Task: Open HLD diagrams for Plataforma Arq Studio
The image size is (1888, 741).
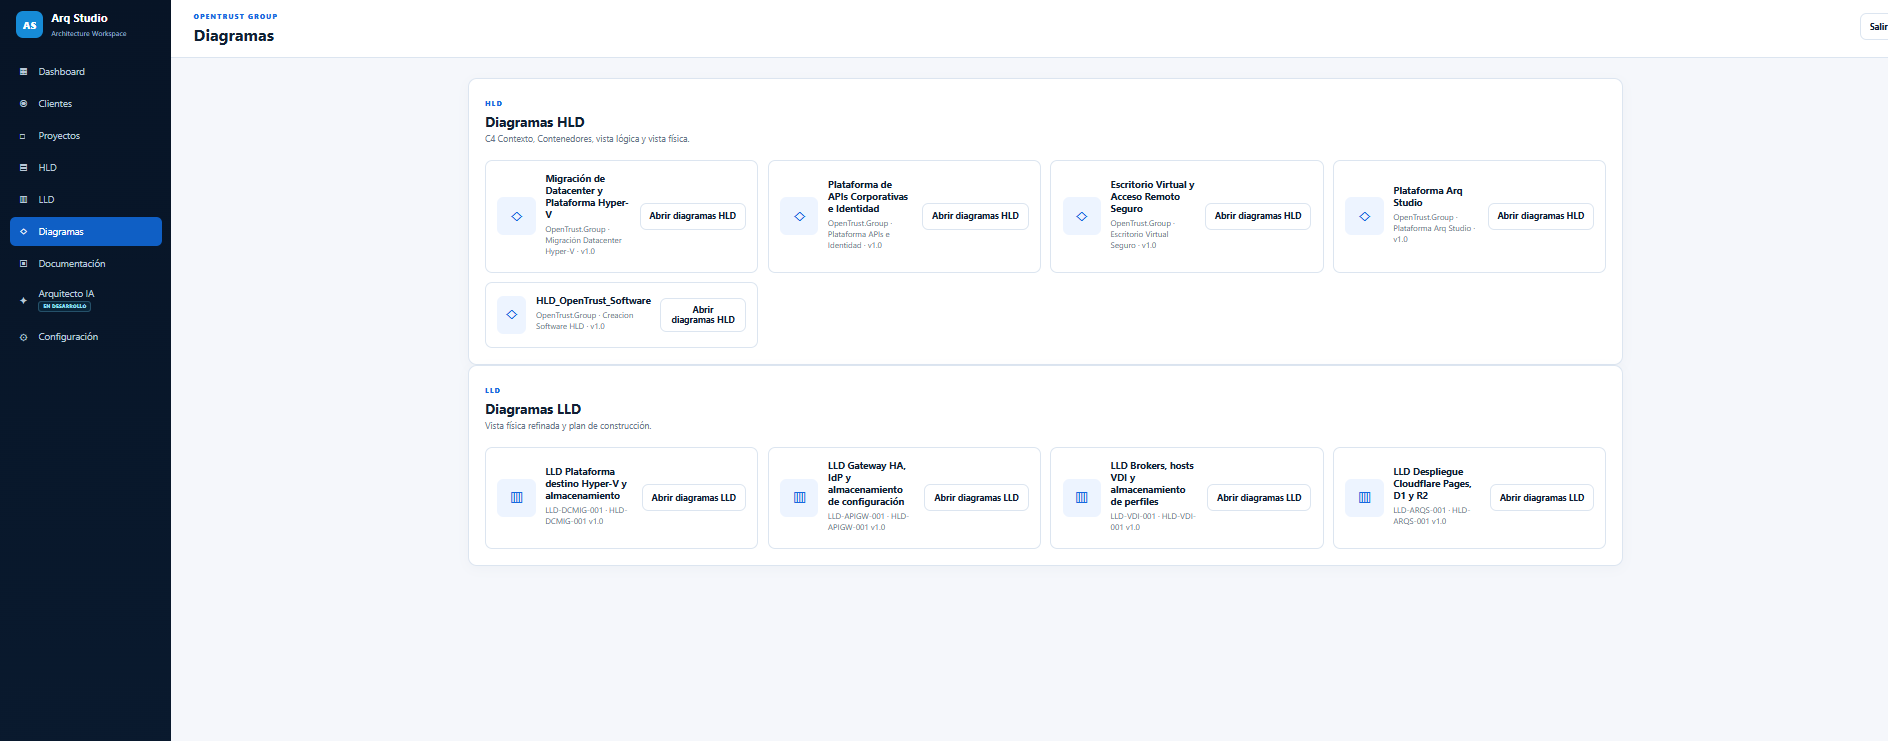Action: pos(1541,216)
